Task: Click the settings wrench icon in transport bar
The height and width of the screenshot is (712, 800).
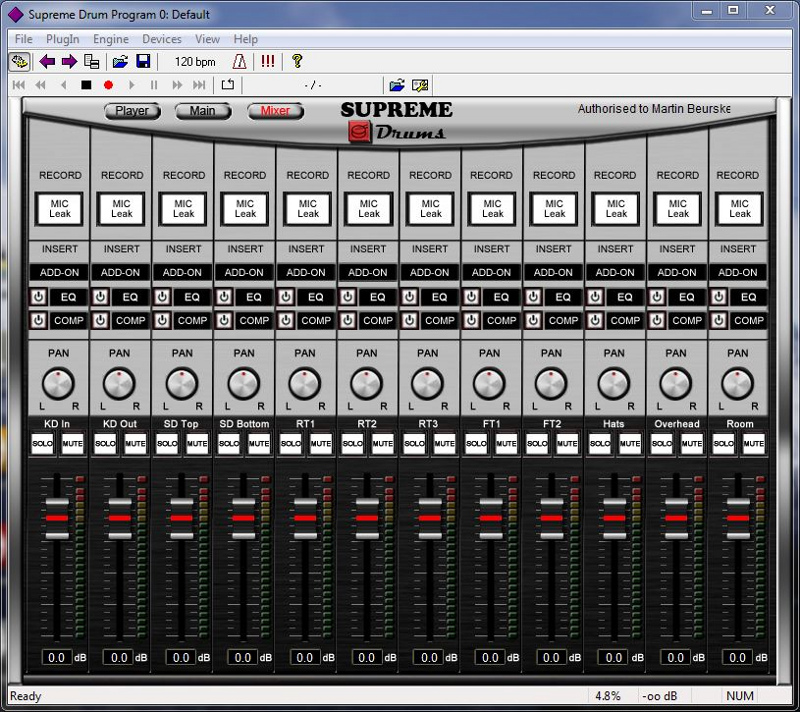Action: pos(420,85)
